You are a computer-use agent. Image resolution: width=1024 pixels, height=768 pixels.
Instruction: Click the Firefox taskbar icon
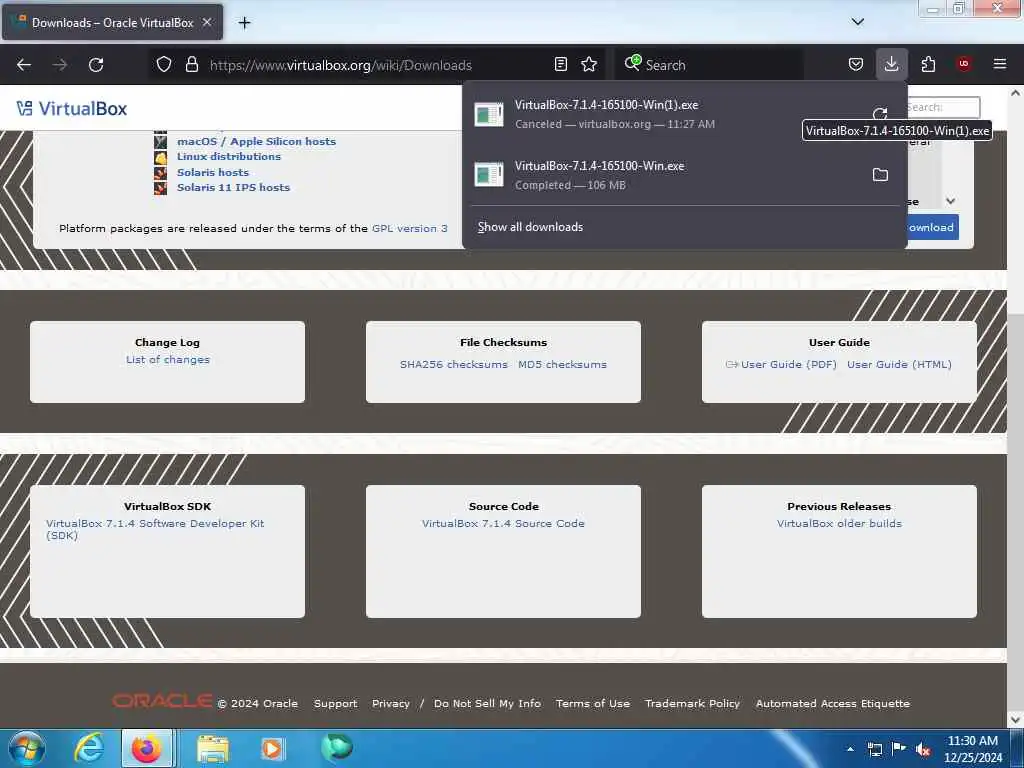coord(147,748)
